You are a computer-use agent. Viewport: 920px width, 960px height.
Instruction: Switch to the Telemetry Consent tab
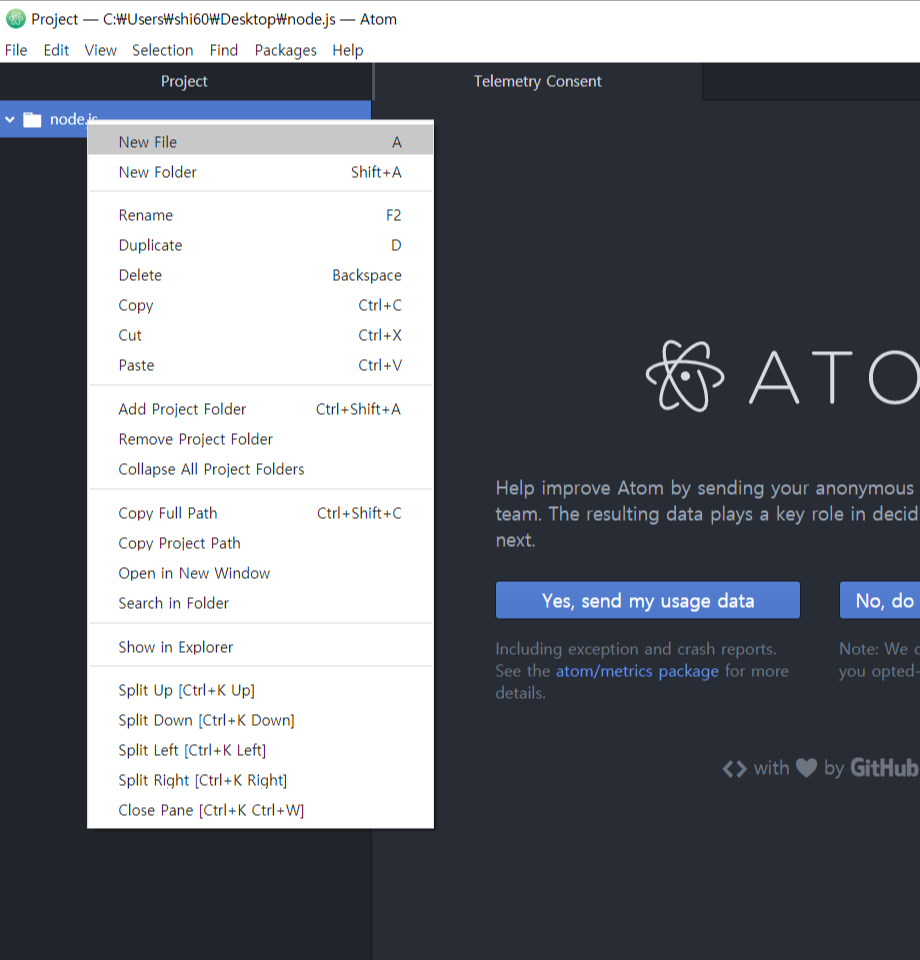[537, 81]
